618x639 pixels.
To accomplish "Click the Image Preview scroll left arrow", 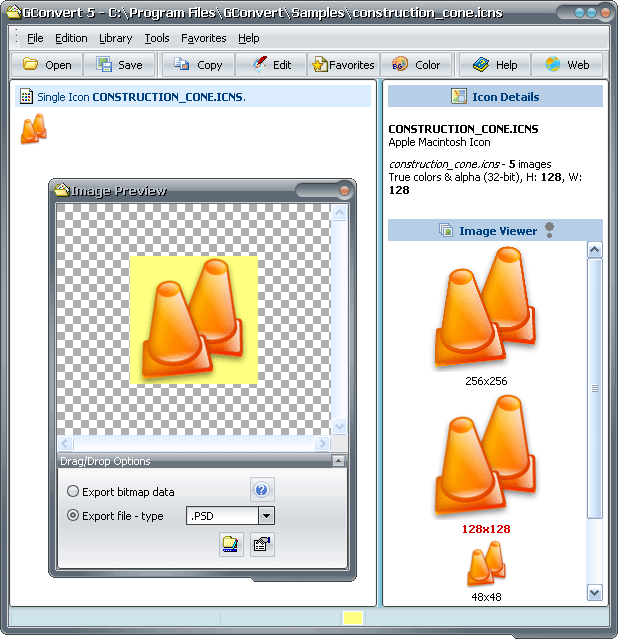I will [x=65, y=443].
